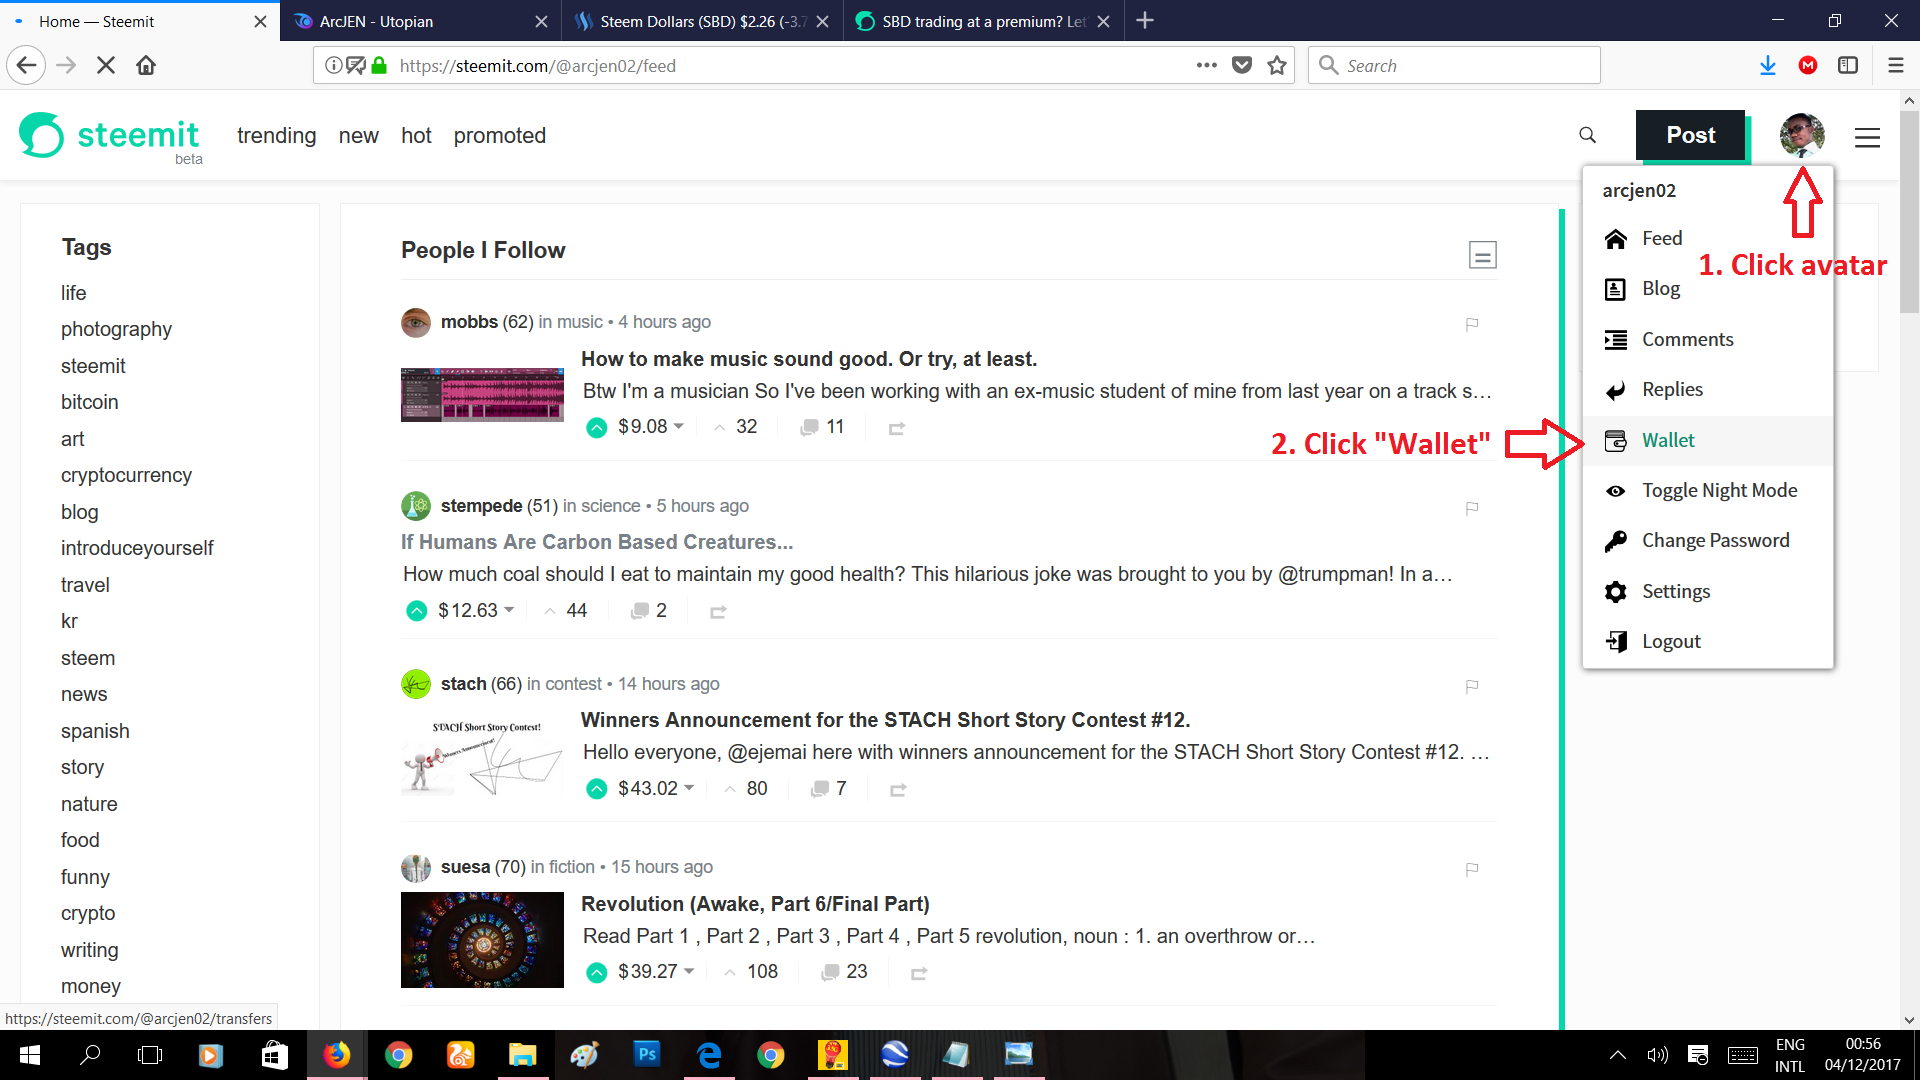The height and width of the screenshot is (1080, 1920).
Task: Open the cryptocurrency tag link
Action: 126,475
